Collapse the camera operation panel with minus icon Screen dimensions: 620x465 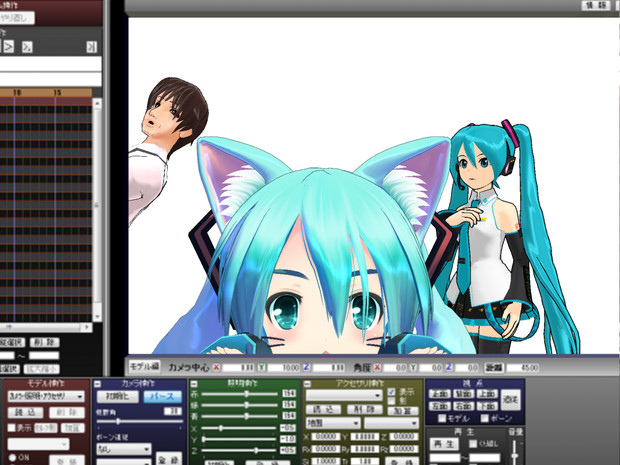coord(98,384)
